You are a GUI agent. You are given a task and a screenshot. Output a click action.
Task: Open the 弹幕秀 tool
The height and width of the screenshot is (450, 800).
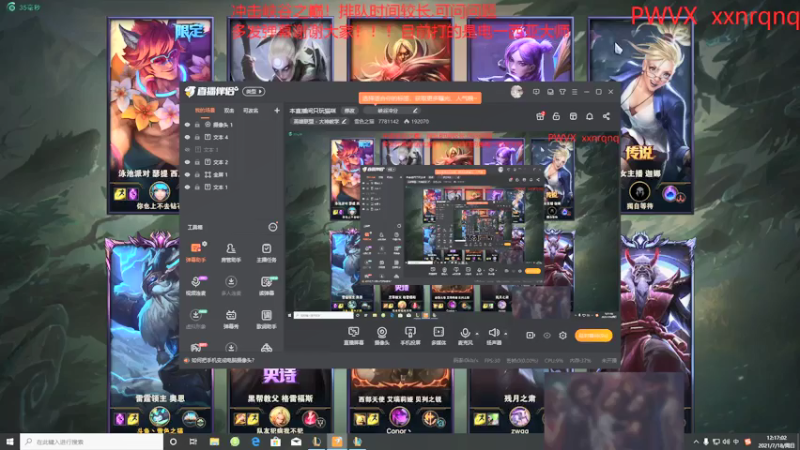pos(231,319)
